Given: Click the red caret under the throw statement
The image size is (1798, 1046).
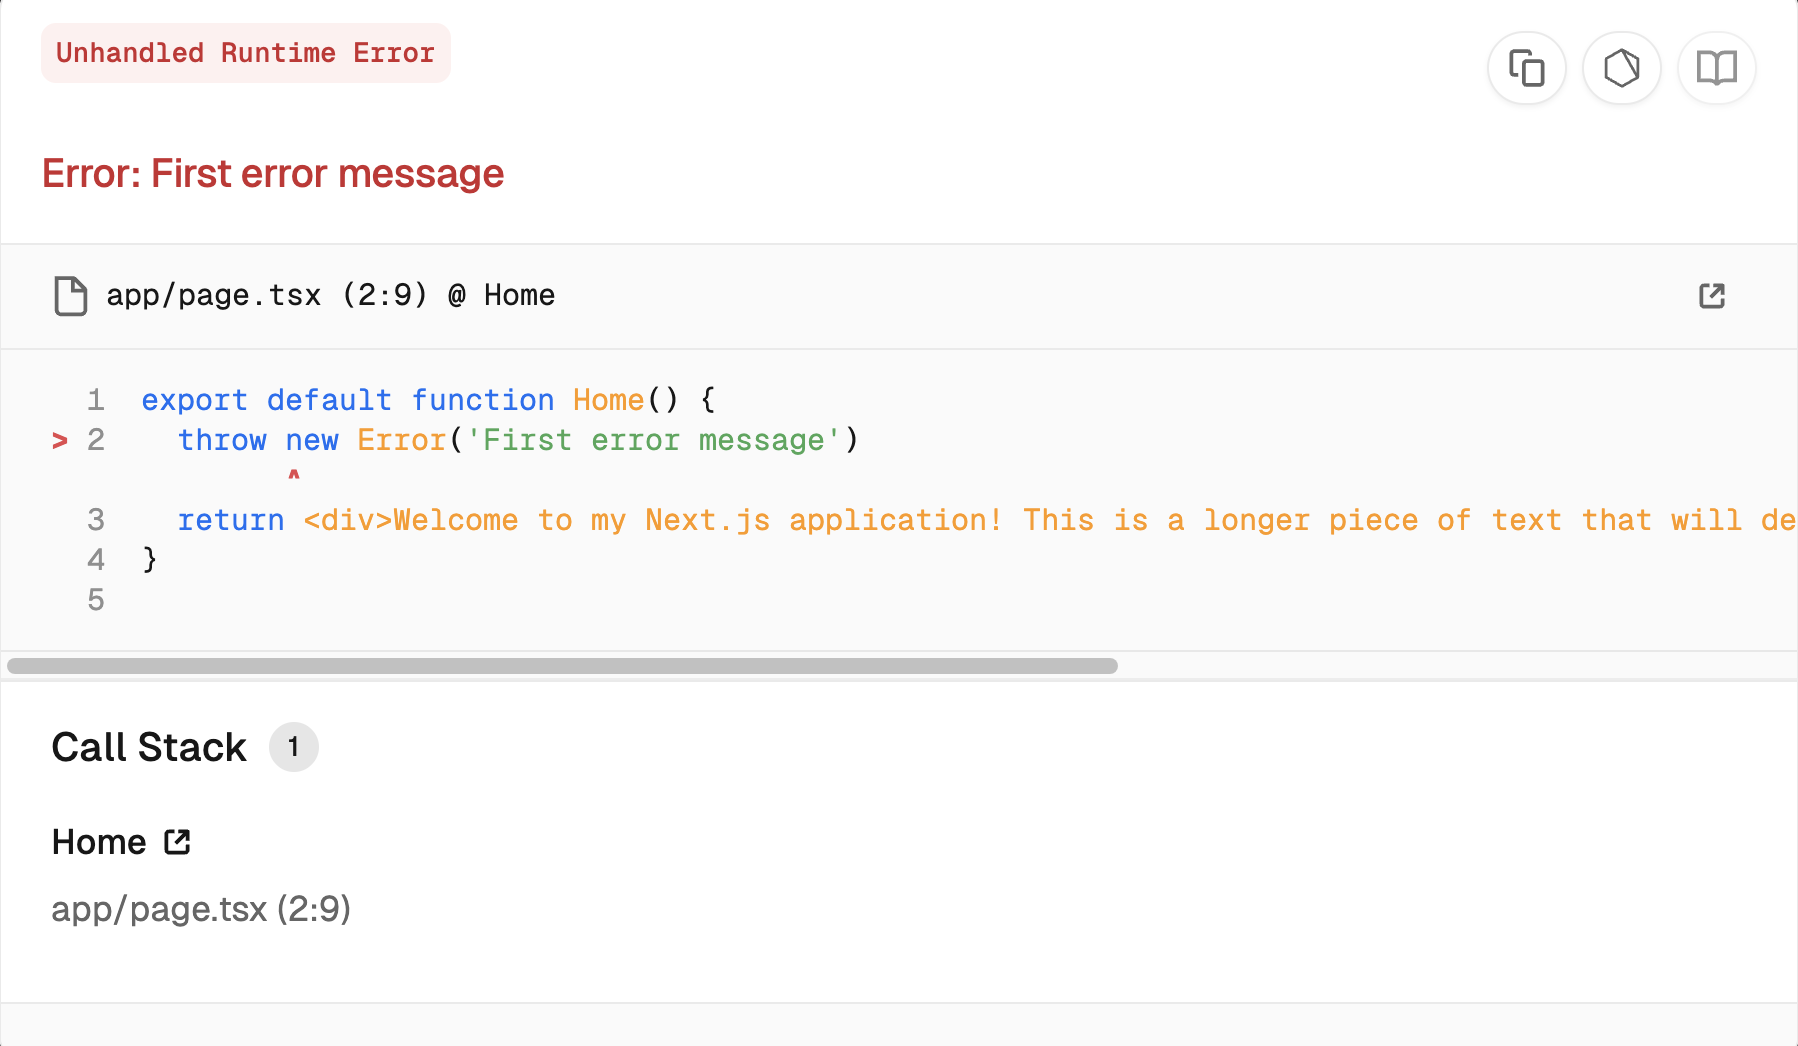Looking at the screenshot, I should (x=294, y=475).
